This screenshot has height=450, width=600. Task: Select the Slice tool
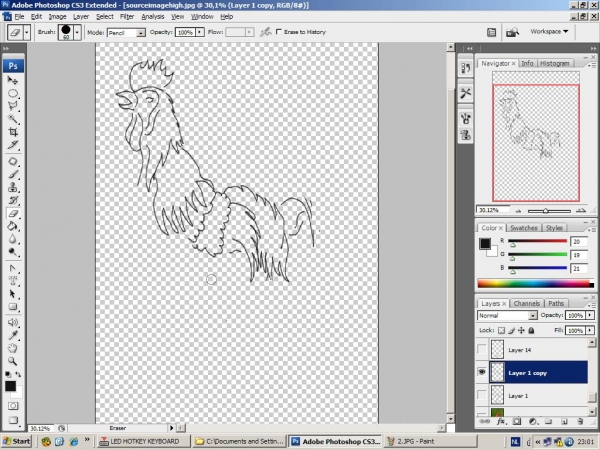coord(13,145)
